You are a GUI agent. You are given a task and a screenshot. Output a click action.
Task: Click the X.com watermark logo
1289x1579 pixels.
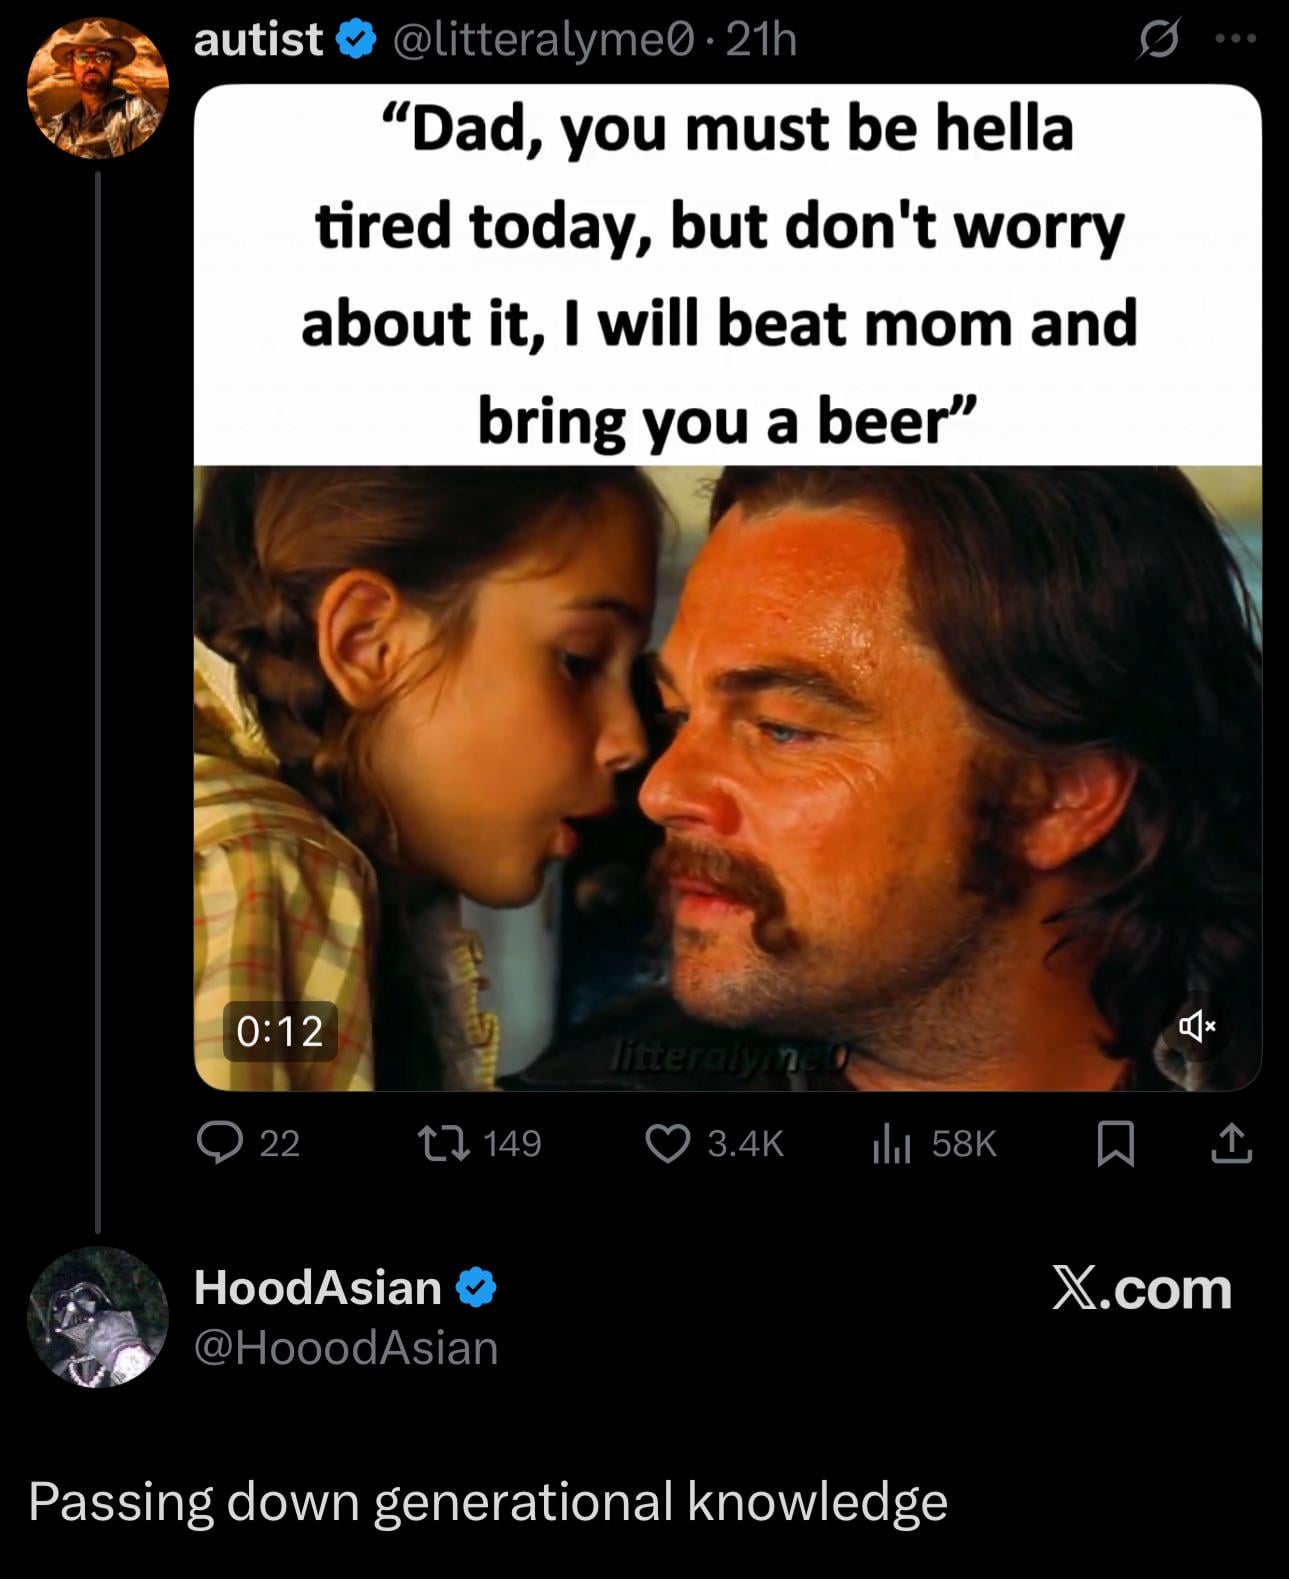pyautogui.click(x=1141, y=1288)
